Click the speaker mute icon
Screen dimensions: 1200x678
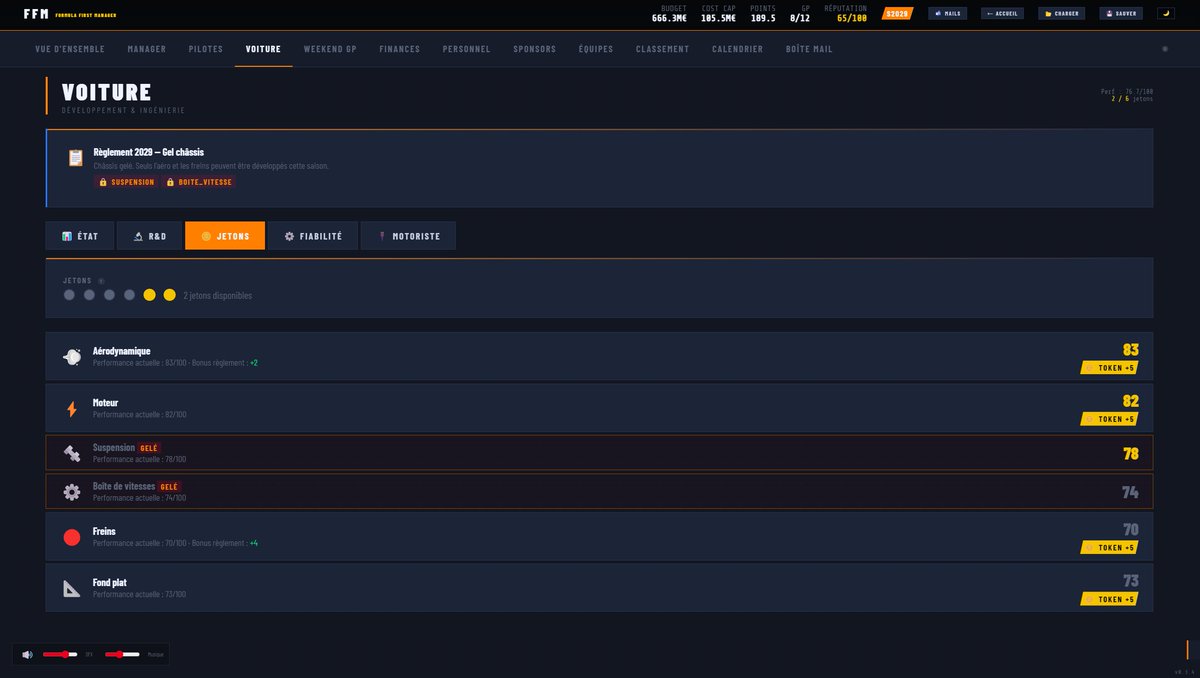(27, 654)
